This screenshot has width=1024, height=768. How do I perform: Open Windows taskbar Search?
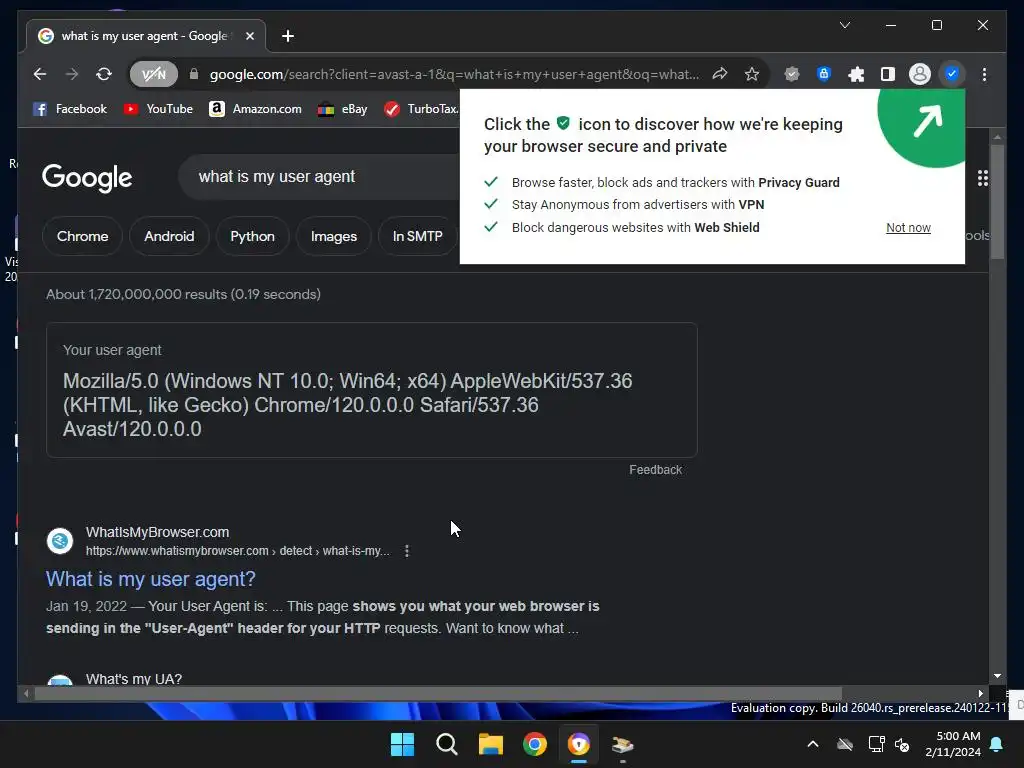[447, 744]
